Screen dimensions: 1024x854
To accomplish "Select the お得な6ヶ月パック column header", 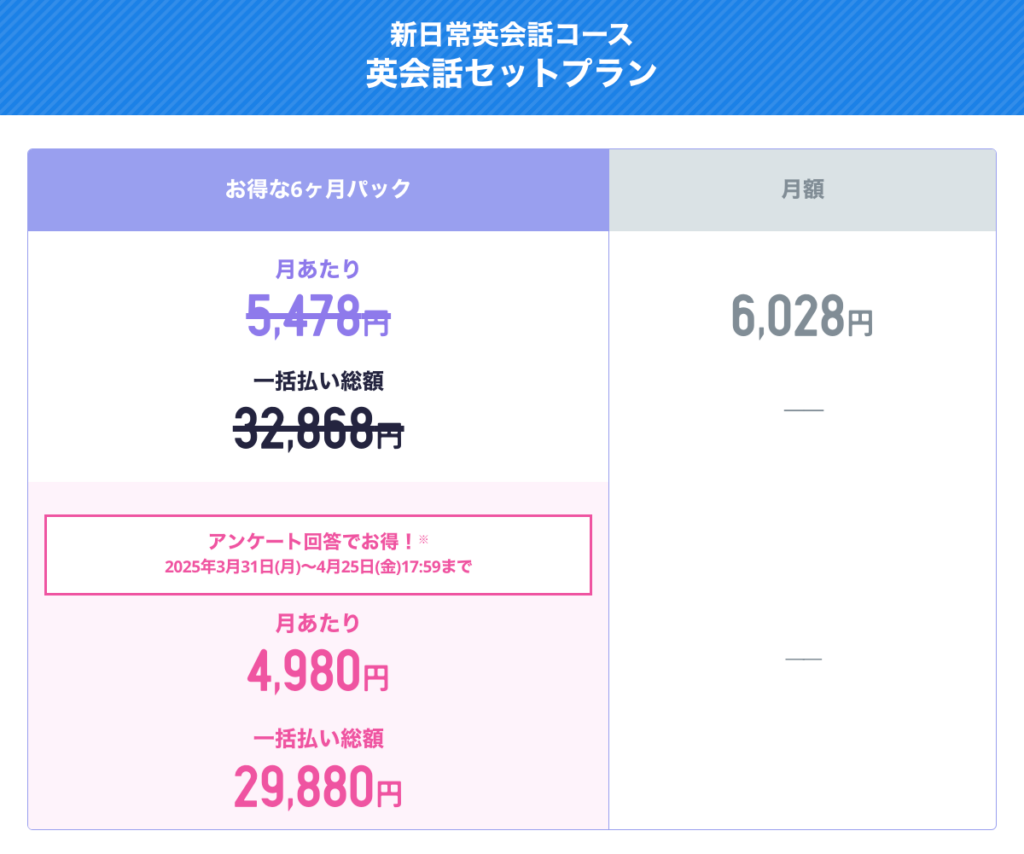I will click(x=318, y=189).
